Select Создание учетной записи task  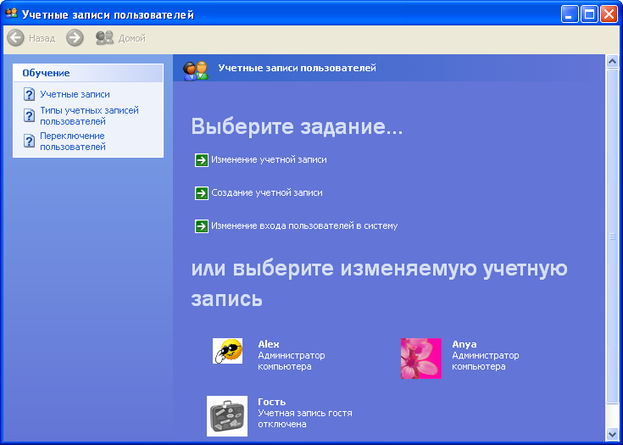coord(267,193)
